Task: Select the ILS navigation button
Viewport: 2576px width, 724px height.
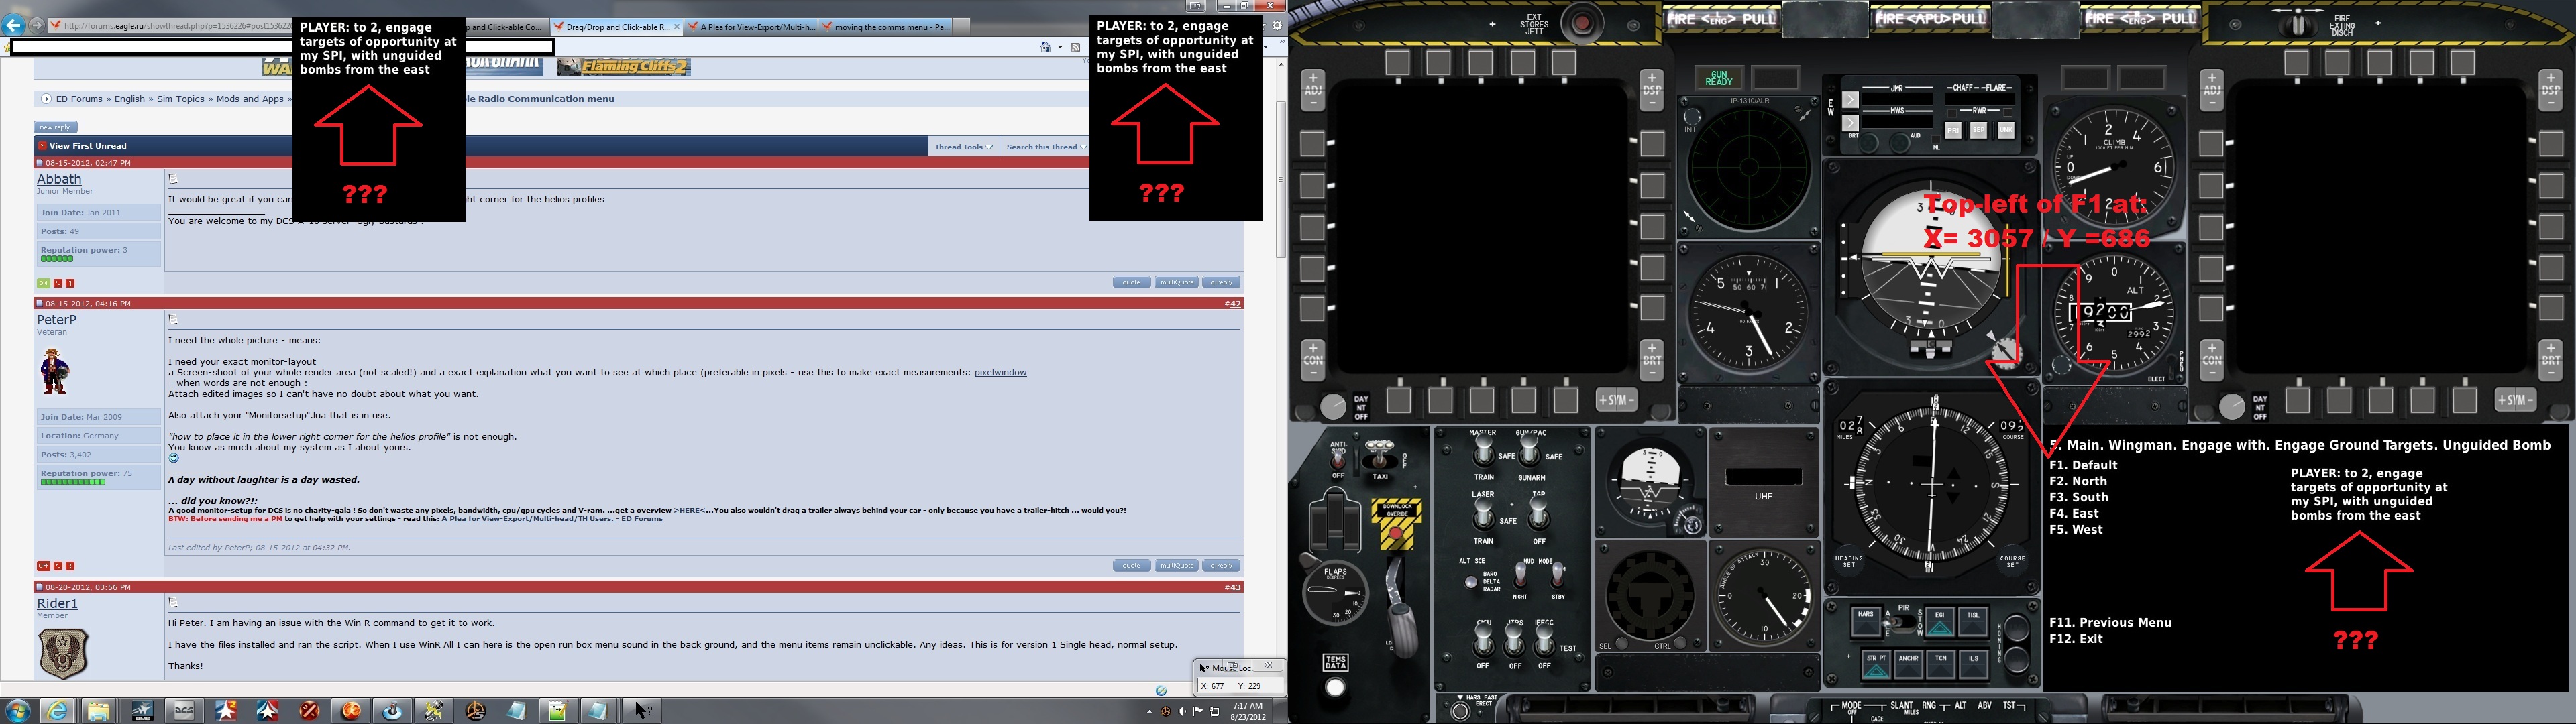Action: pos(1974,665)
